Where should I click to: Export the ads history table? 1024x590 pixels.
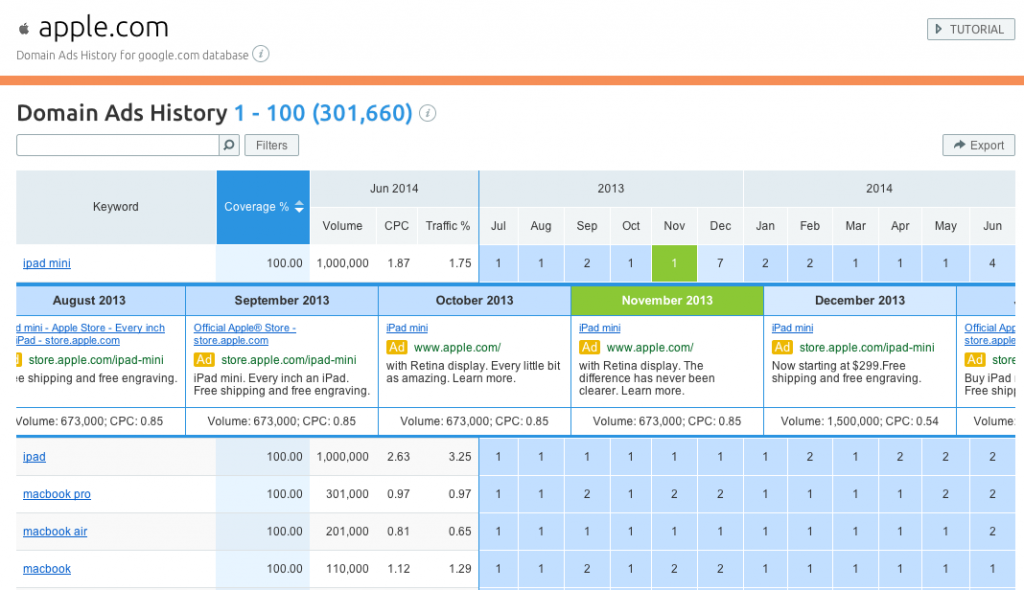(x=978, y=145)
